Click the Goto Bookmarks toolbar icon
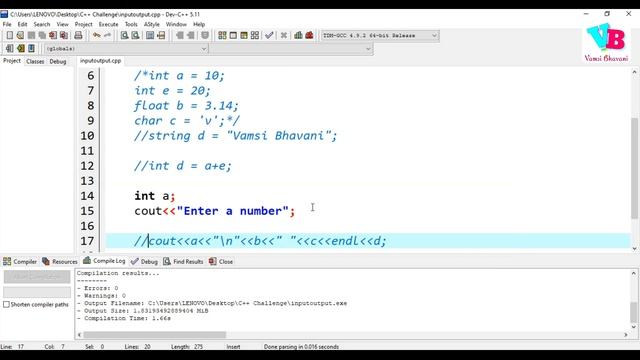640x360 pixels. click(x=31, y=49)
